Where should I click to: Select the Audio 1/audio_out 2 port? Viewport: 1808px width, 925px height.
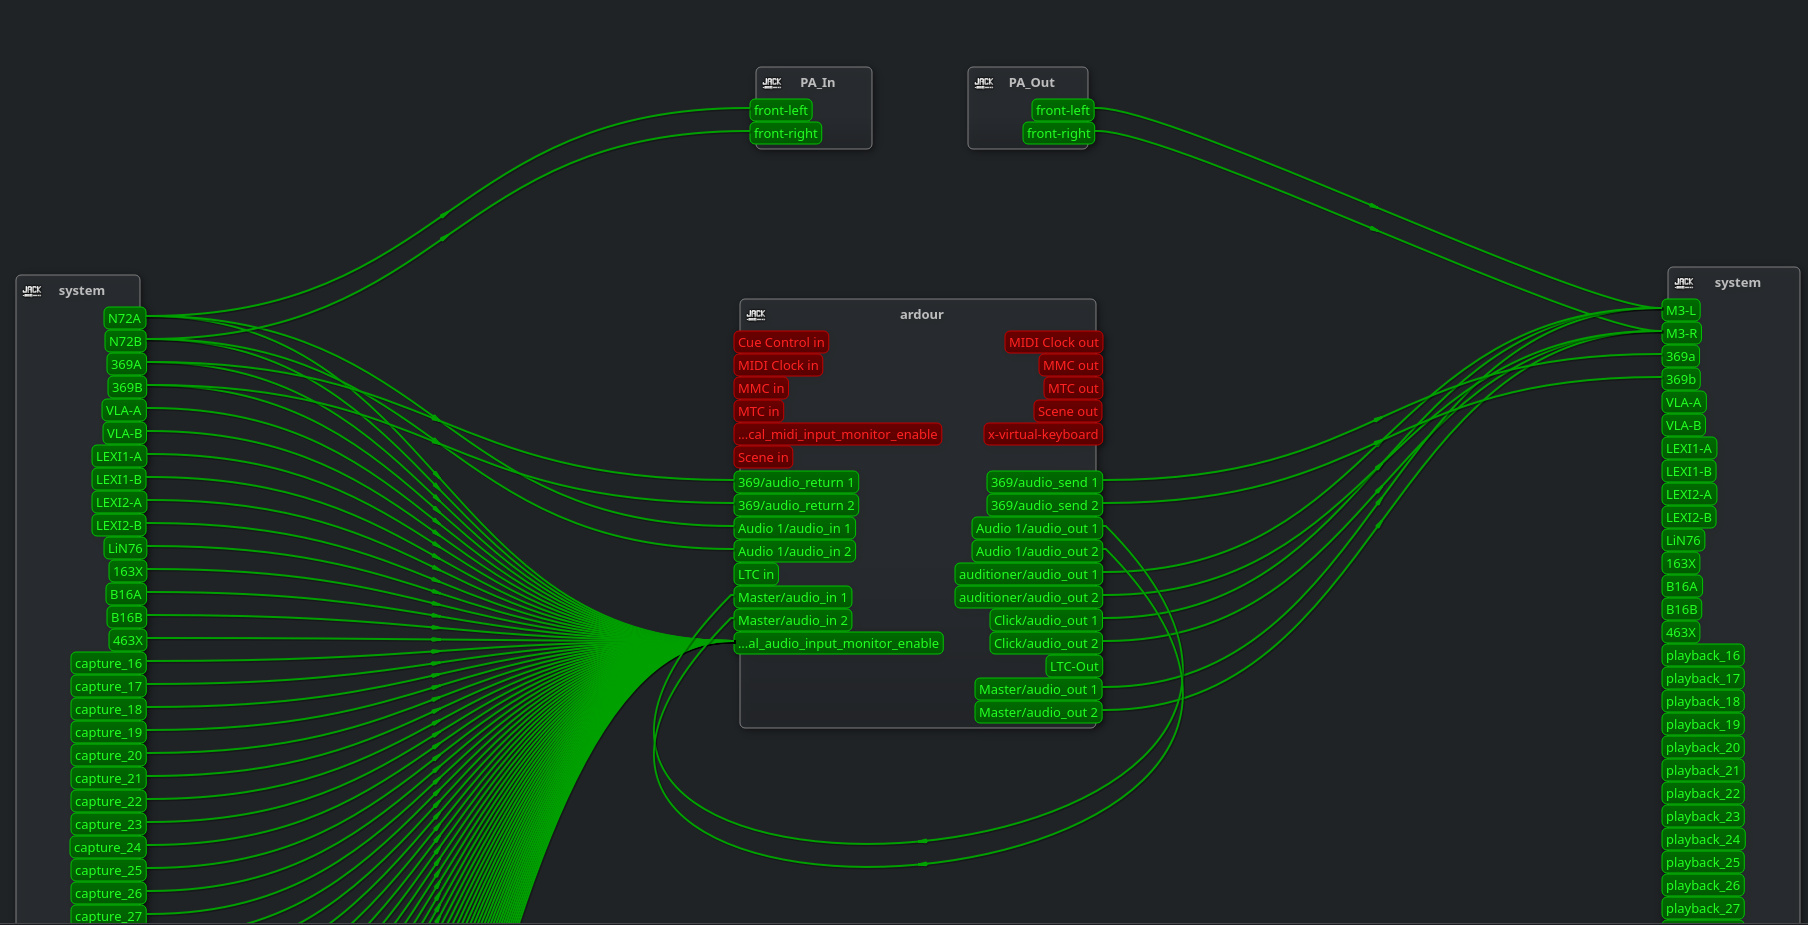tap(1037, 552)
